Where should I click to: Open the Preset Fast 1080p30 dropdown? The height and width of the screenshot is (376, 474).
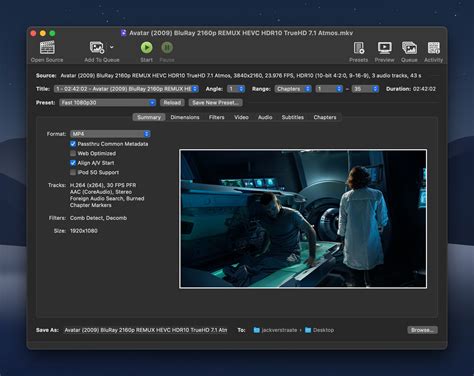point(108,103)
